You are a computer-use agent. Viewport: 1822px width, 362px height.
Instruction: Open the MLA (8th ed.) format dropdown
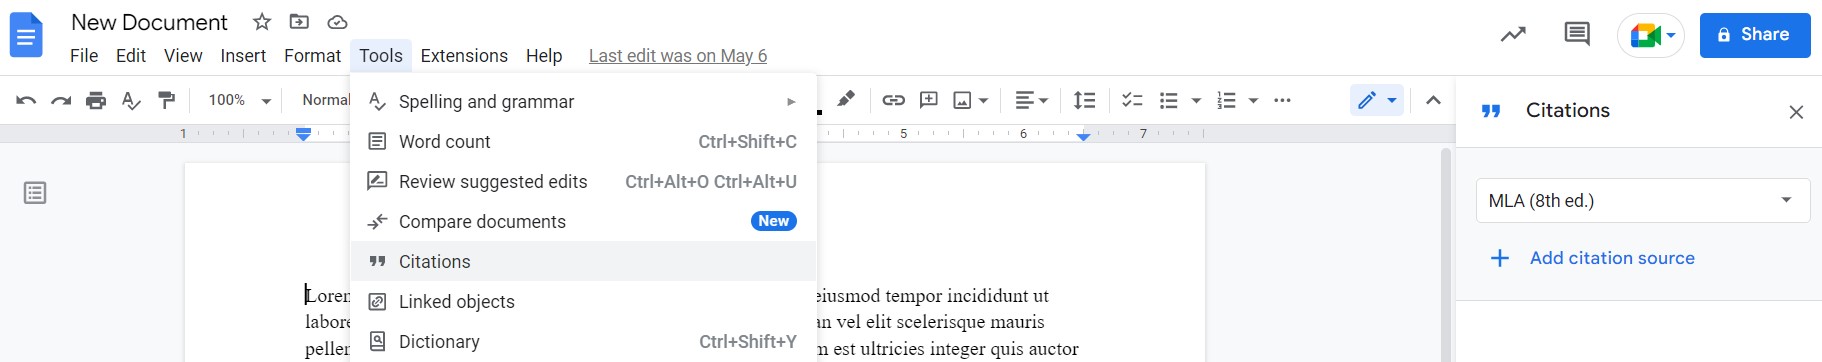pos(1643,200)
